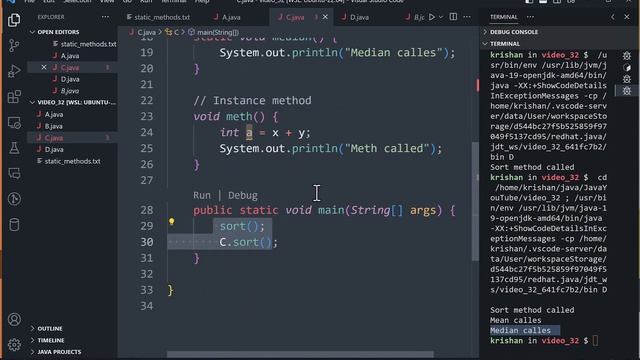Select the fourth active terminal instance icon
Viewport: 640px width, 360px height.
627,90
